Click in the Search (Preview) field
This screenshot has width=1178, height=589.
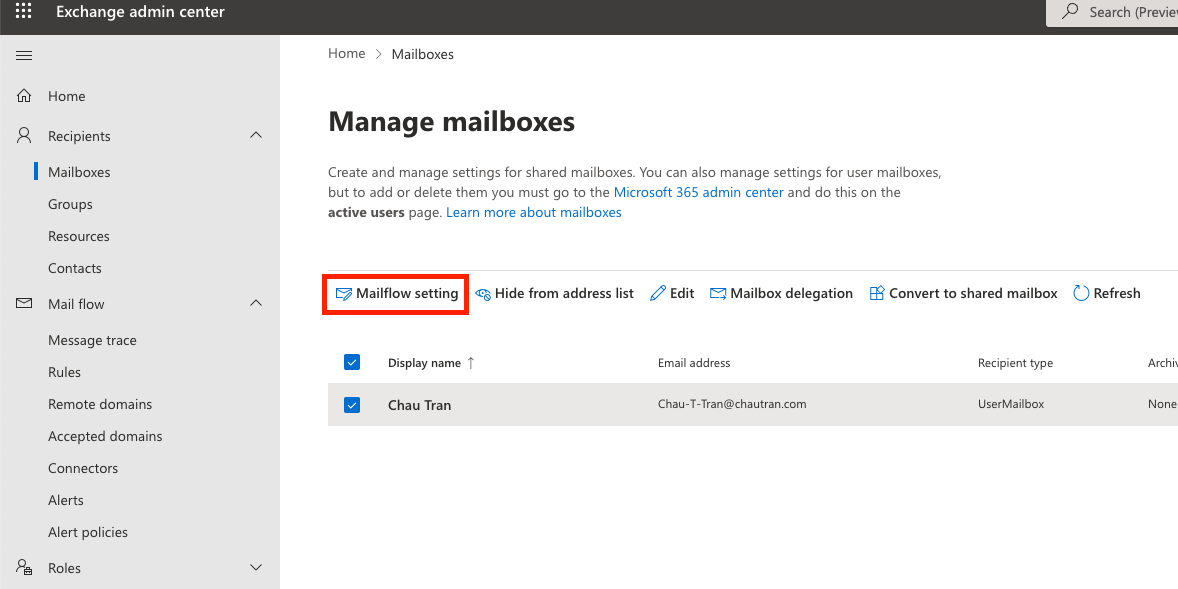[1112, 12]
